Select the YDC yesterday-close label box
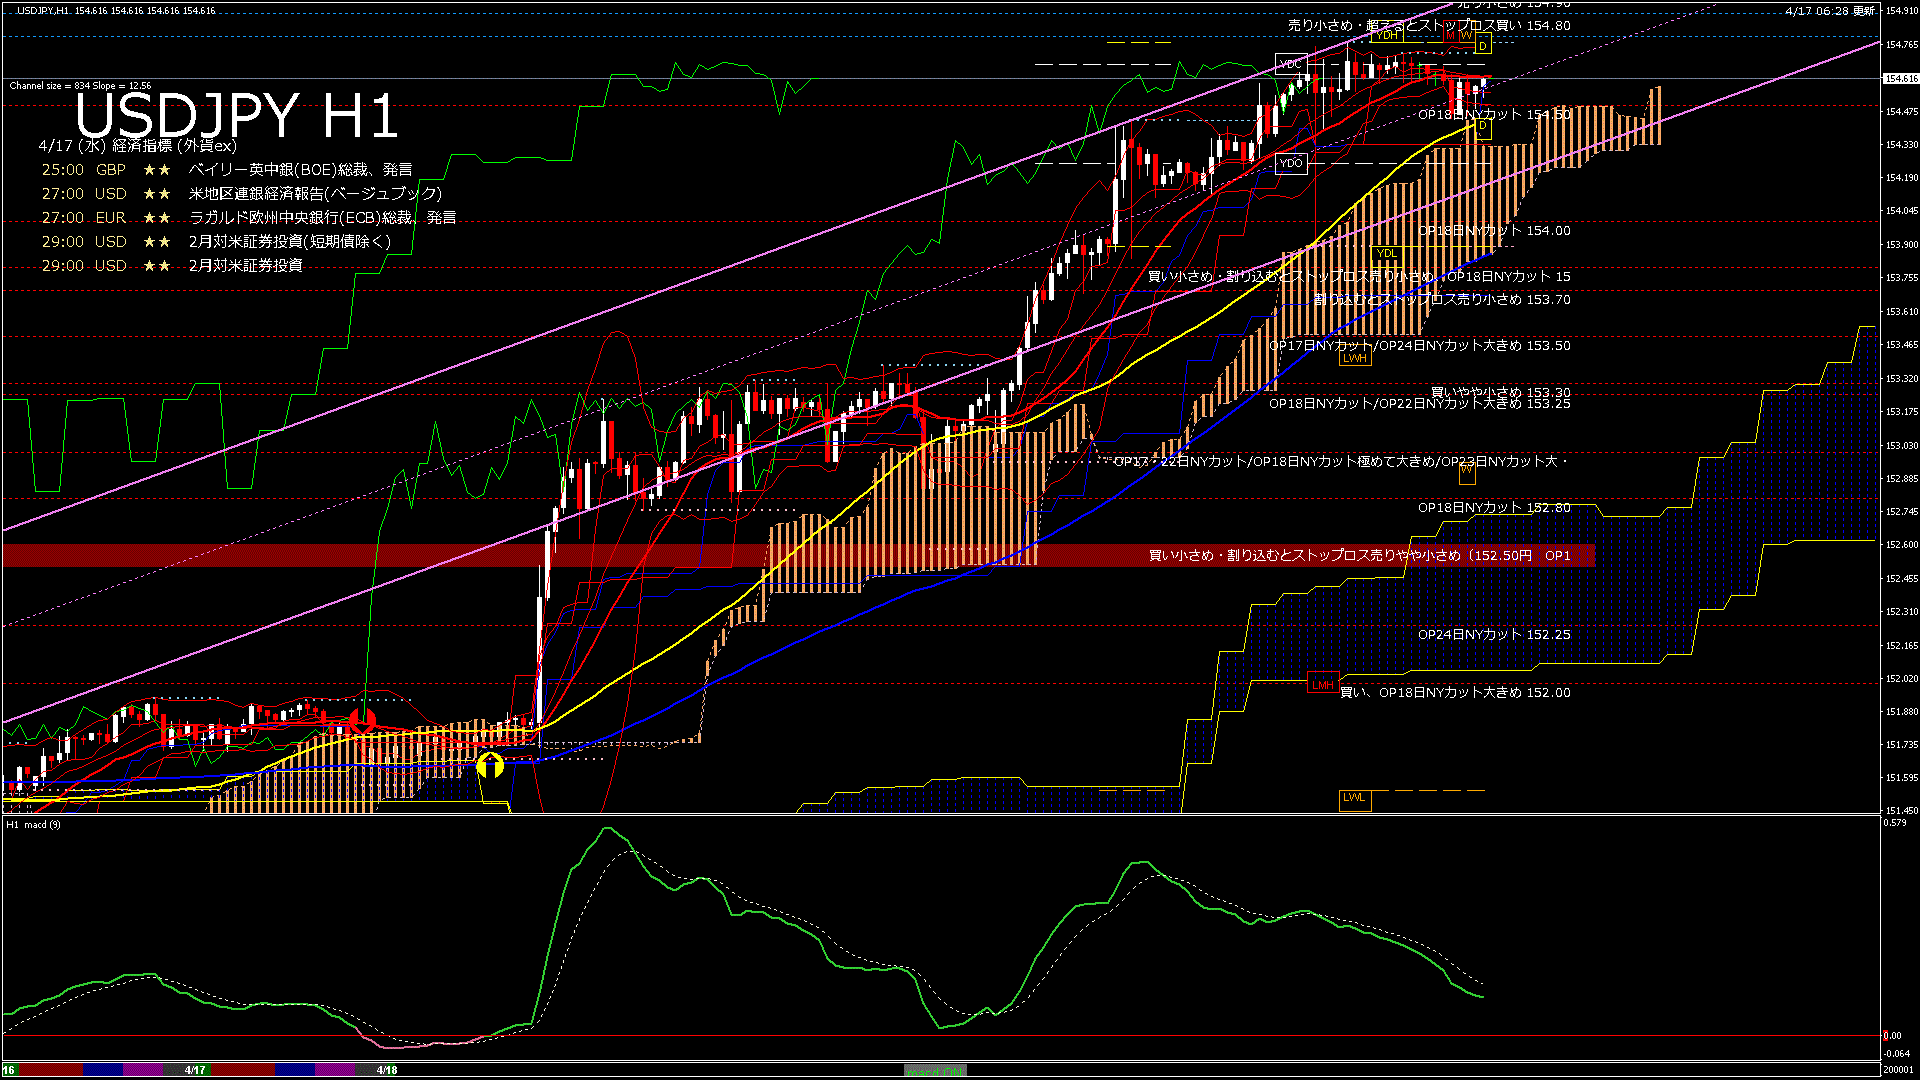 click(x=1290, y=64)
